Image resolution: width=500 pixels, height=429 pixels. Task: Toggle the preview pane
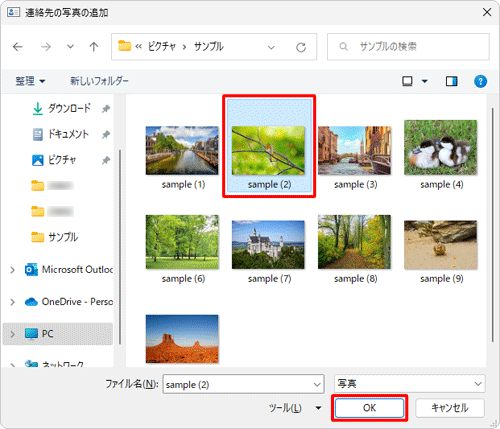pos(452,81)
